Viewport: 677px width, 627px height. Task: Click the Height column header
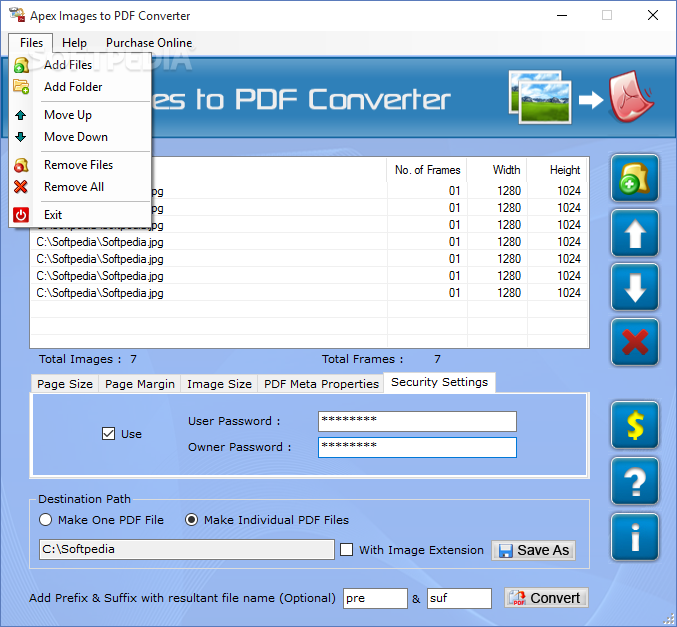pos(557,170)
